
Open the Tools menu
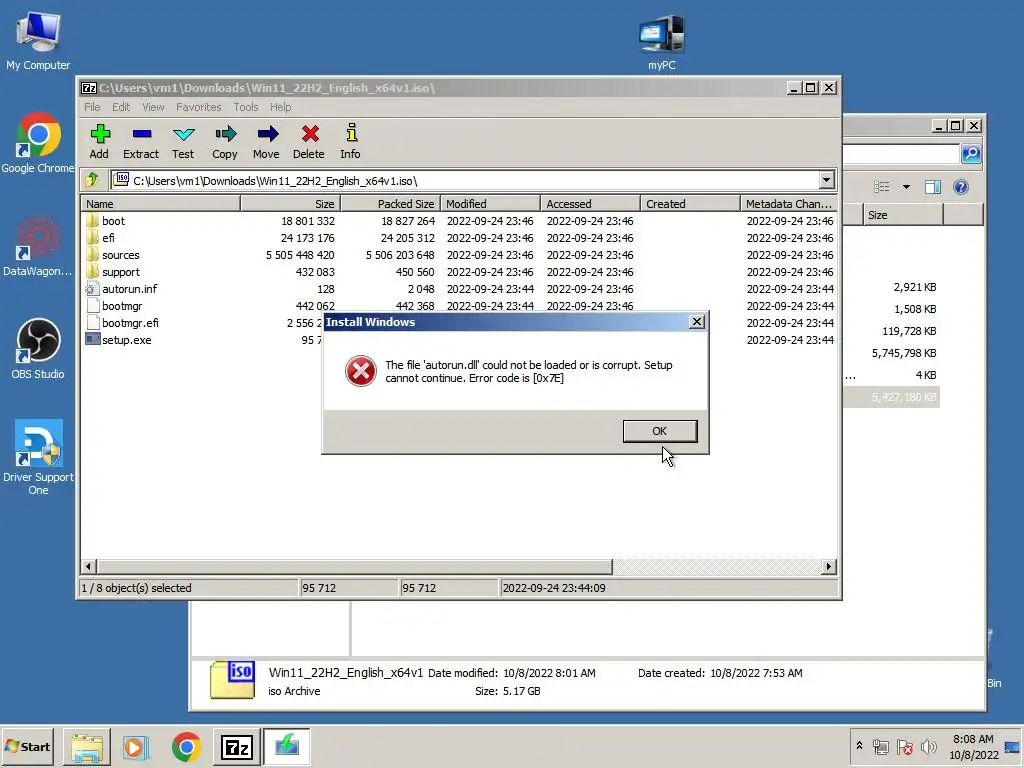point(246,107)
